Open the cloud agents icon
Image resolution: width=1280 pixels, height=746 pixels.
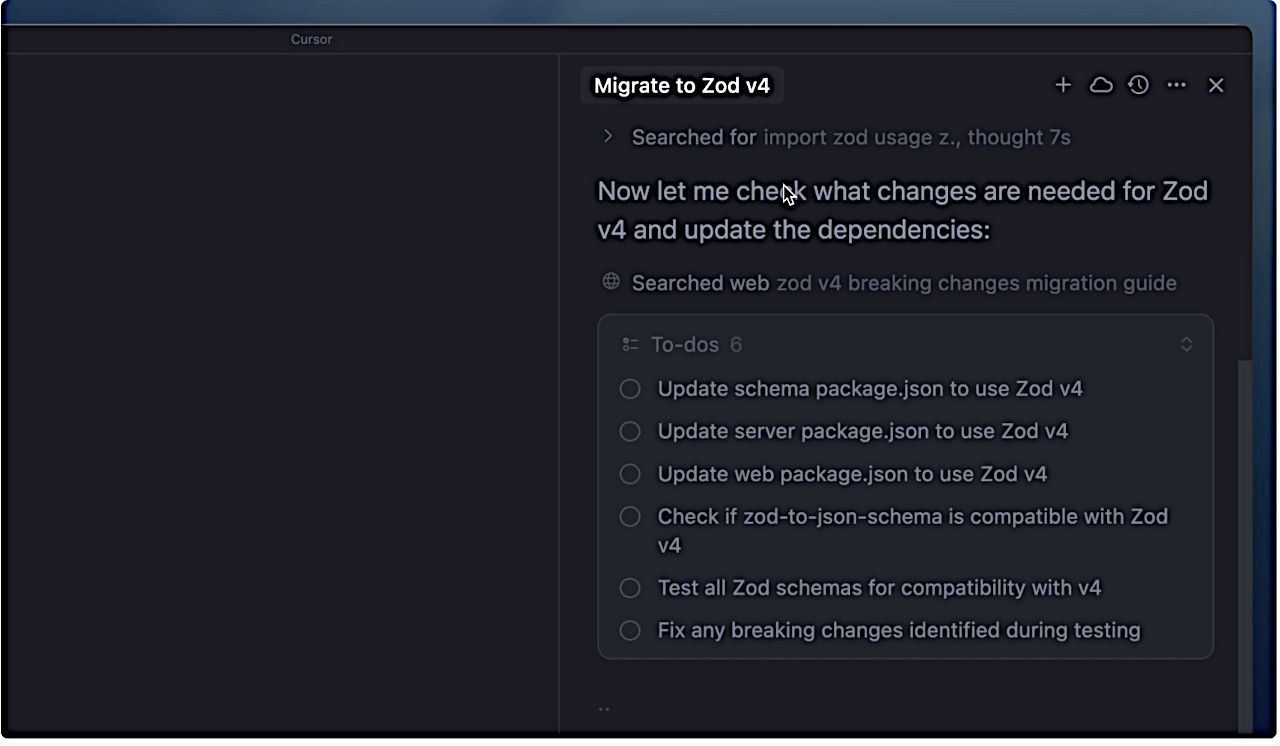[x=1101, y=86]
